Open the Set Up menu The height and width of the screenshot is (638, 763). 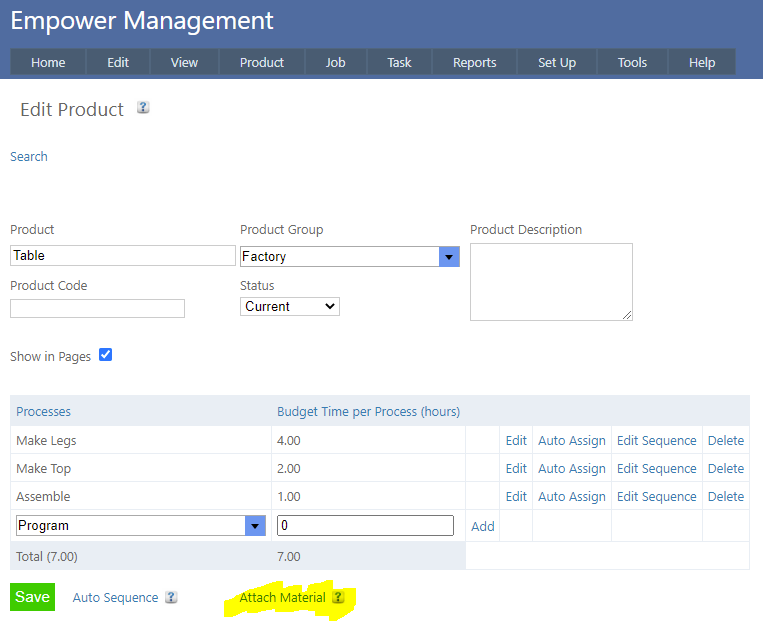[556, 62]
